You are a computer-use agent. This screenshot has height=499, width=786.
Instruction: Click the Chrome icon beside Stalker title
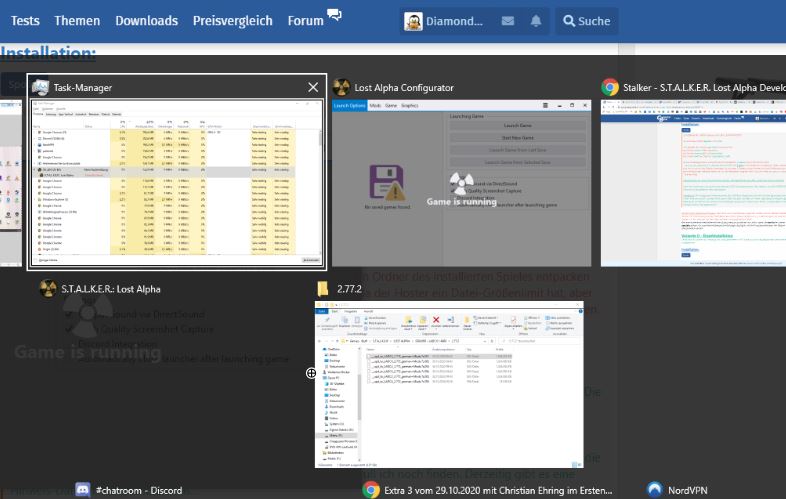610,87
